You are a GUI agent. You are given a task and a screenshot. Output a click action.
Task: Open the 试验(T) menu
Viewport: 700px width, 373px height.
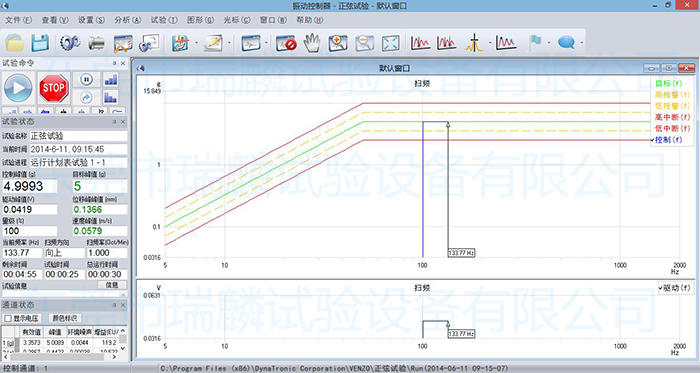pos(164,20)
